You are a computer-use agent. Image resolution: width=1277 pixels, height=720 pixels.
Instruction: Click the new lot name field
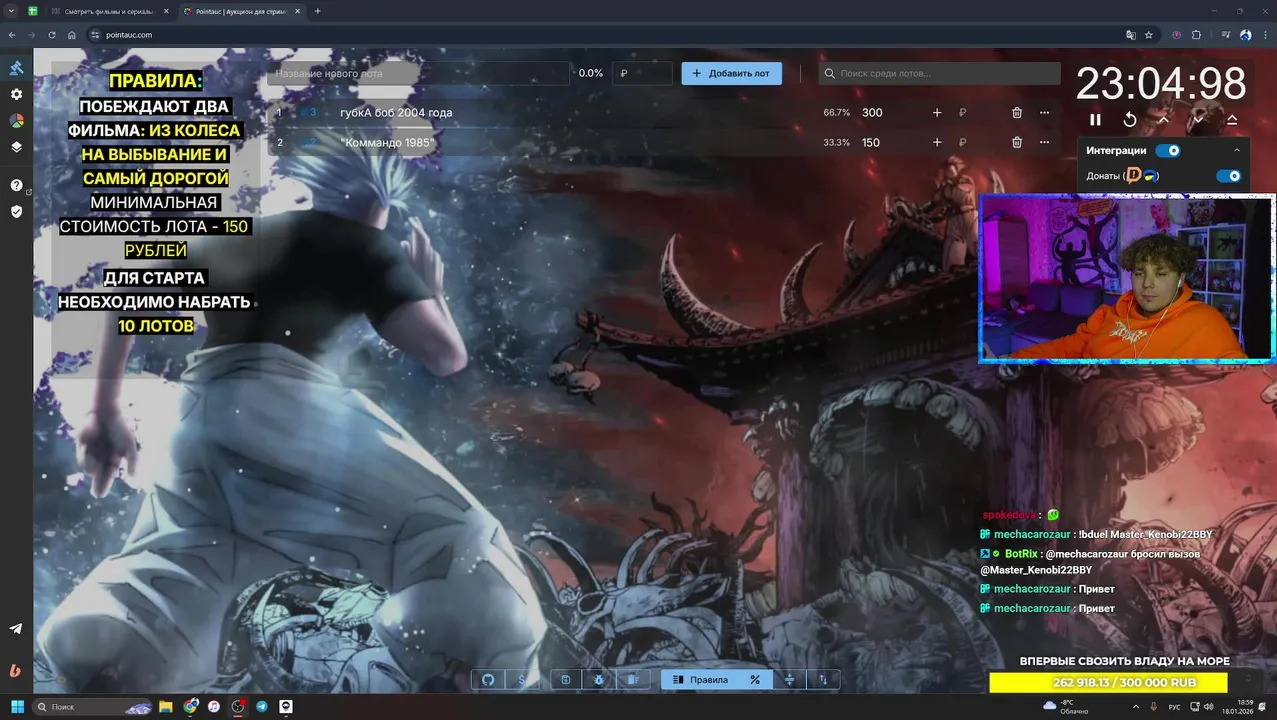point(418,73)
